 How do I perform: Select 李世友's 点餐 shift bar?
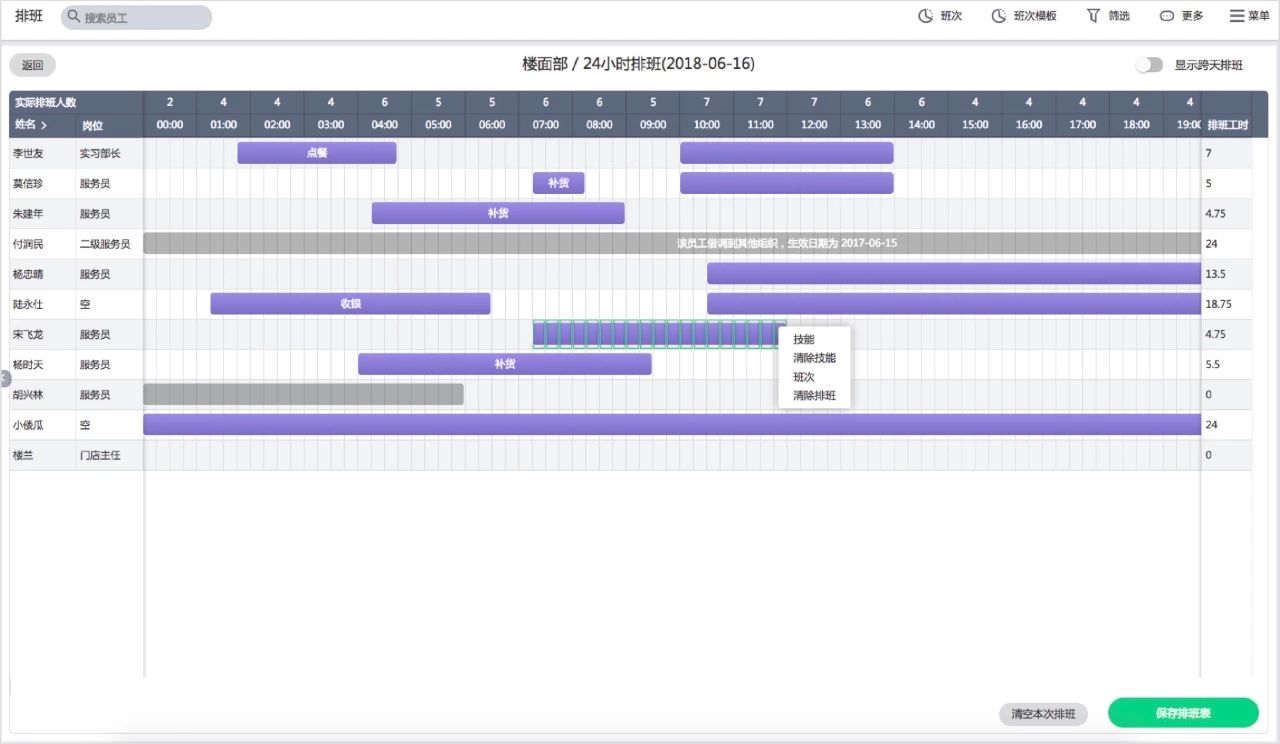(316, 152)
